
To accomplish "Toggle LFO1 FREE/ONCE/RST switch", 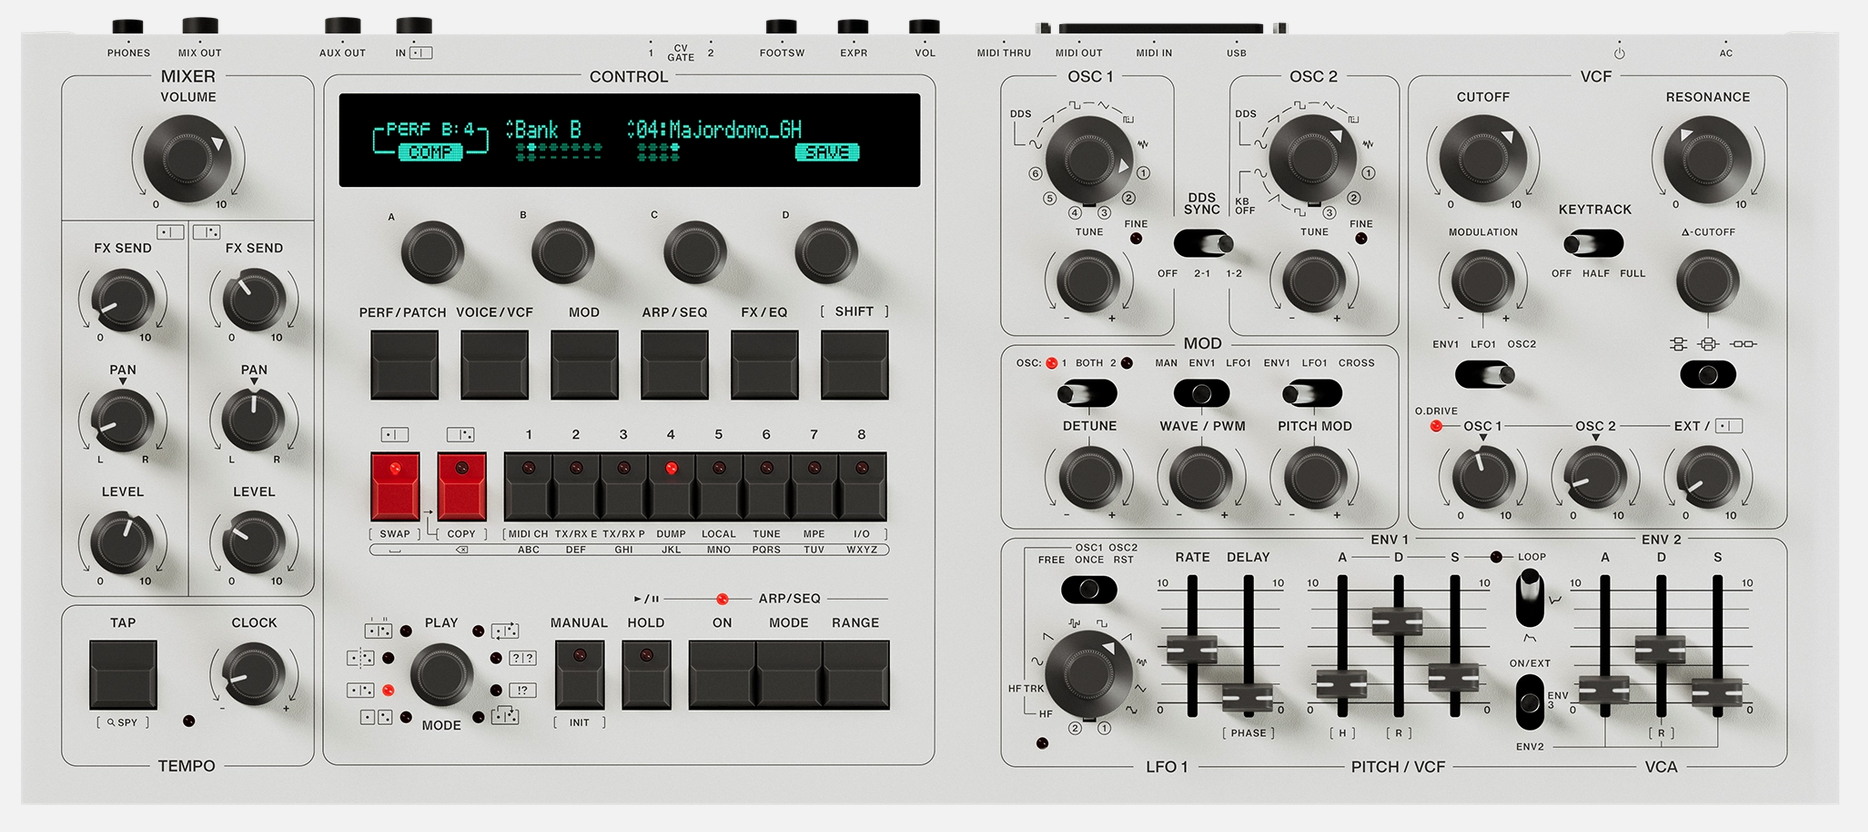I will pyautogui.click(x=1089, y=590).
